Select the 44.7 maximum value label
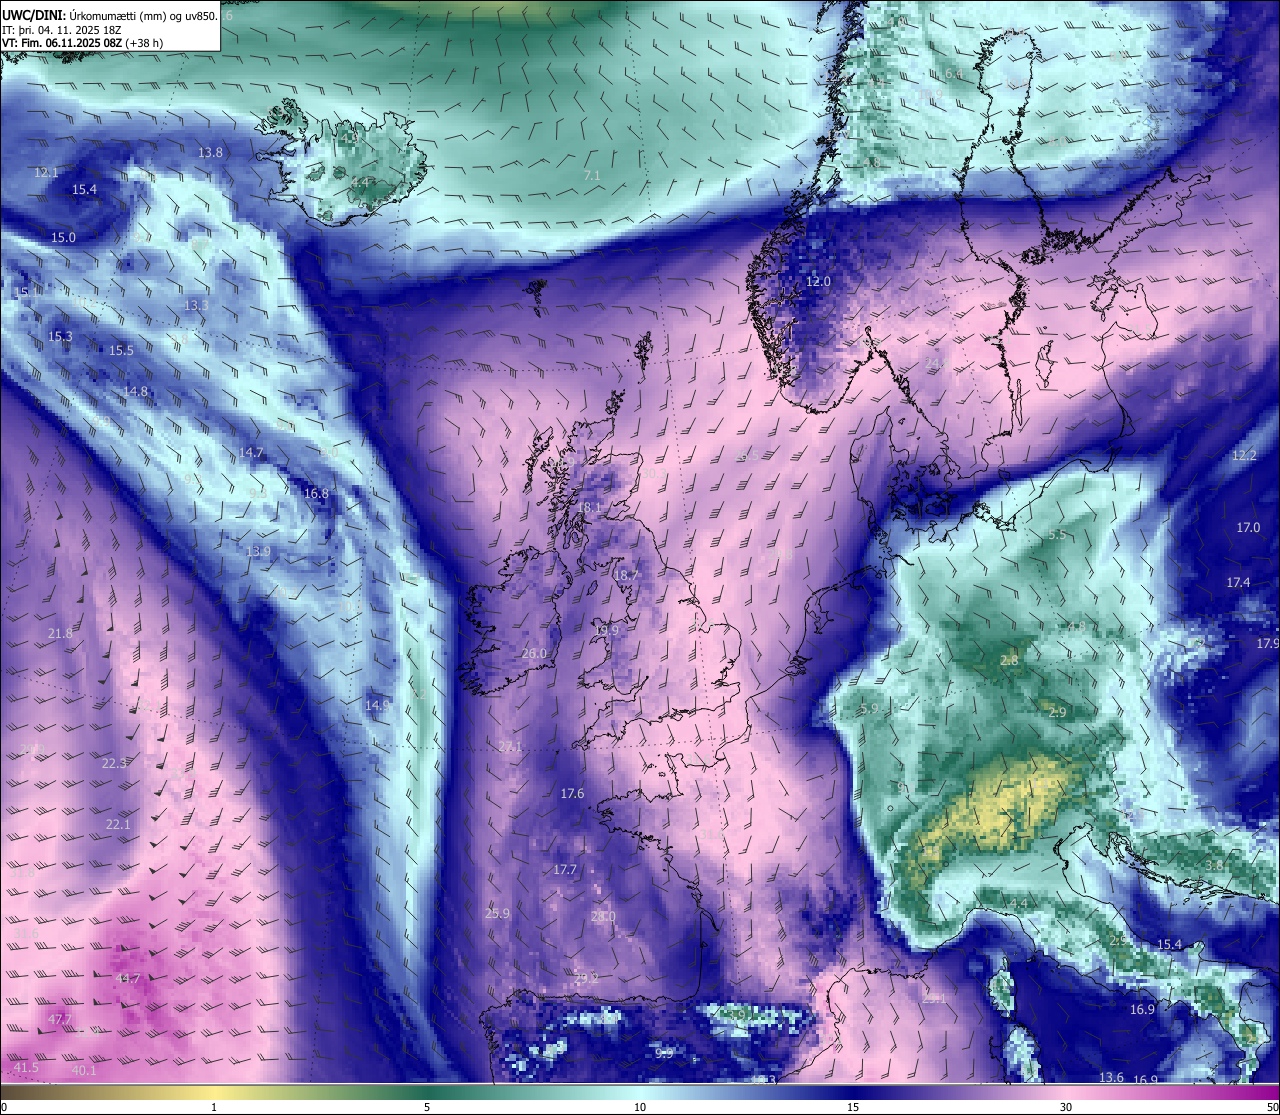 click(x=128, y=978)
